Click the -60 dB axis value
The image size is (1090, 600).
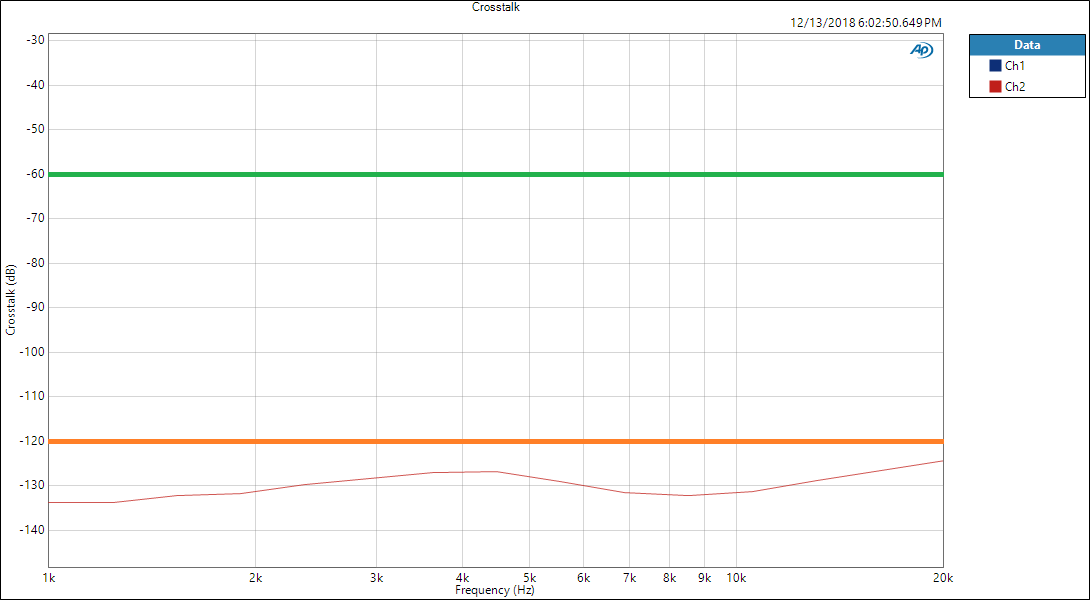point(35,174)
